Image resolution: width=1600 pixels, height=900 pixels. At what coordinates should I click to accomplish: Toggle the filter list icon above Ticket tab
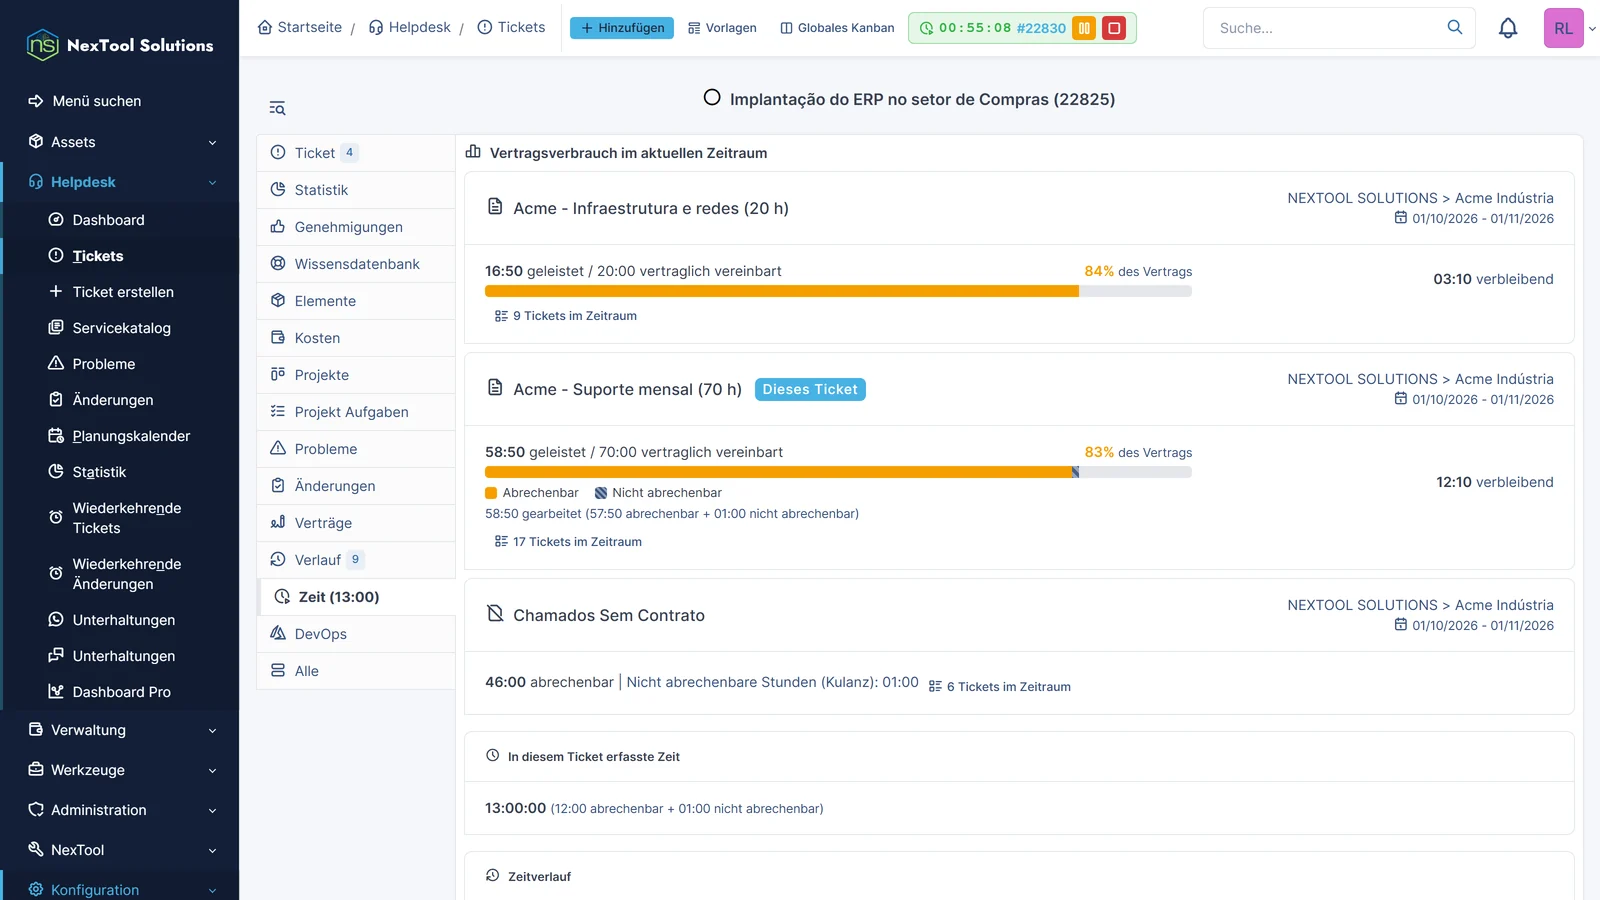point(277,108)
